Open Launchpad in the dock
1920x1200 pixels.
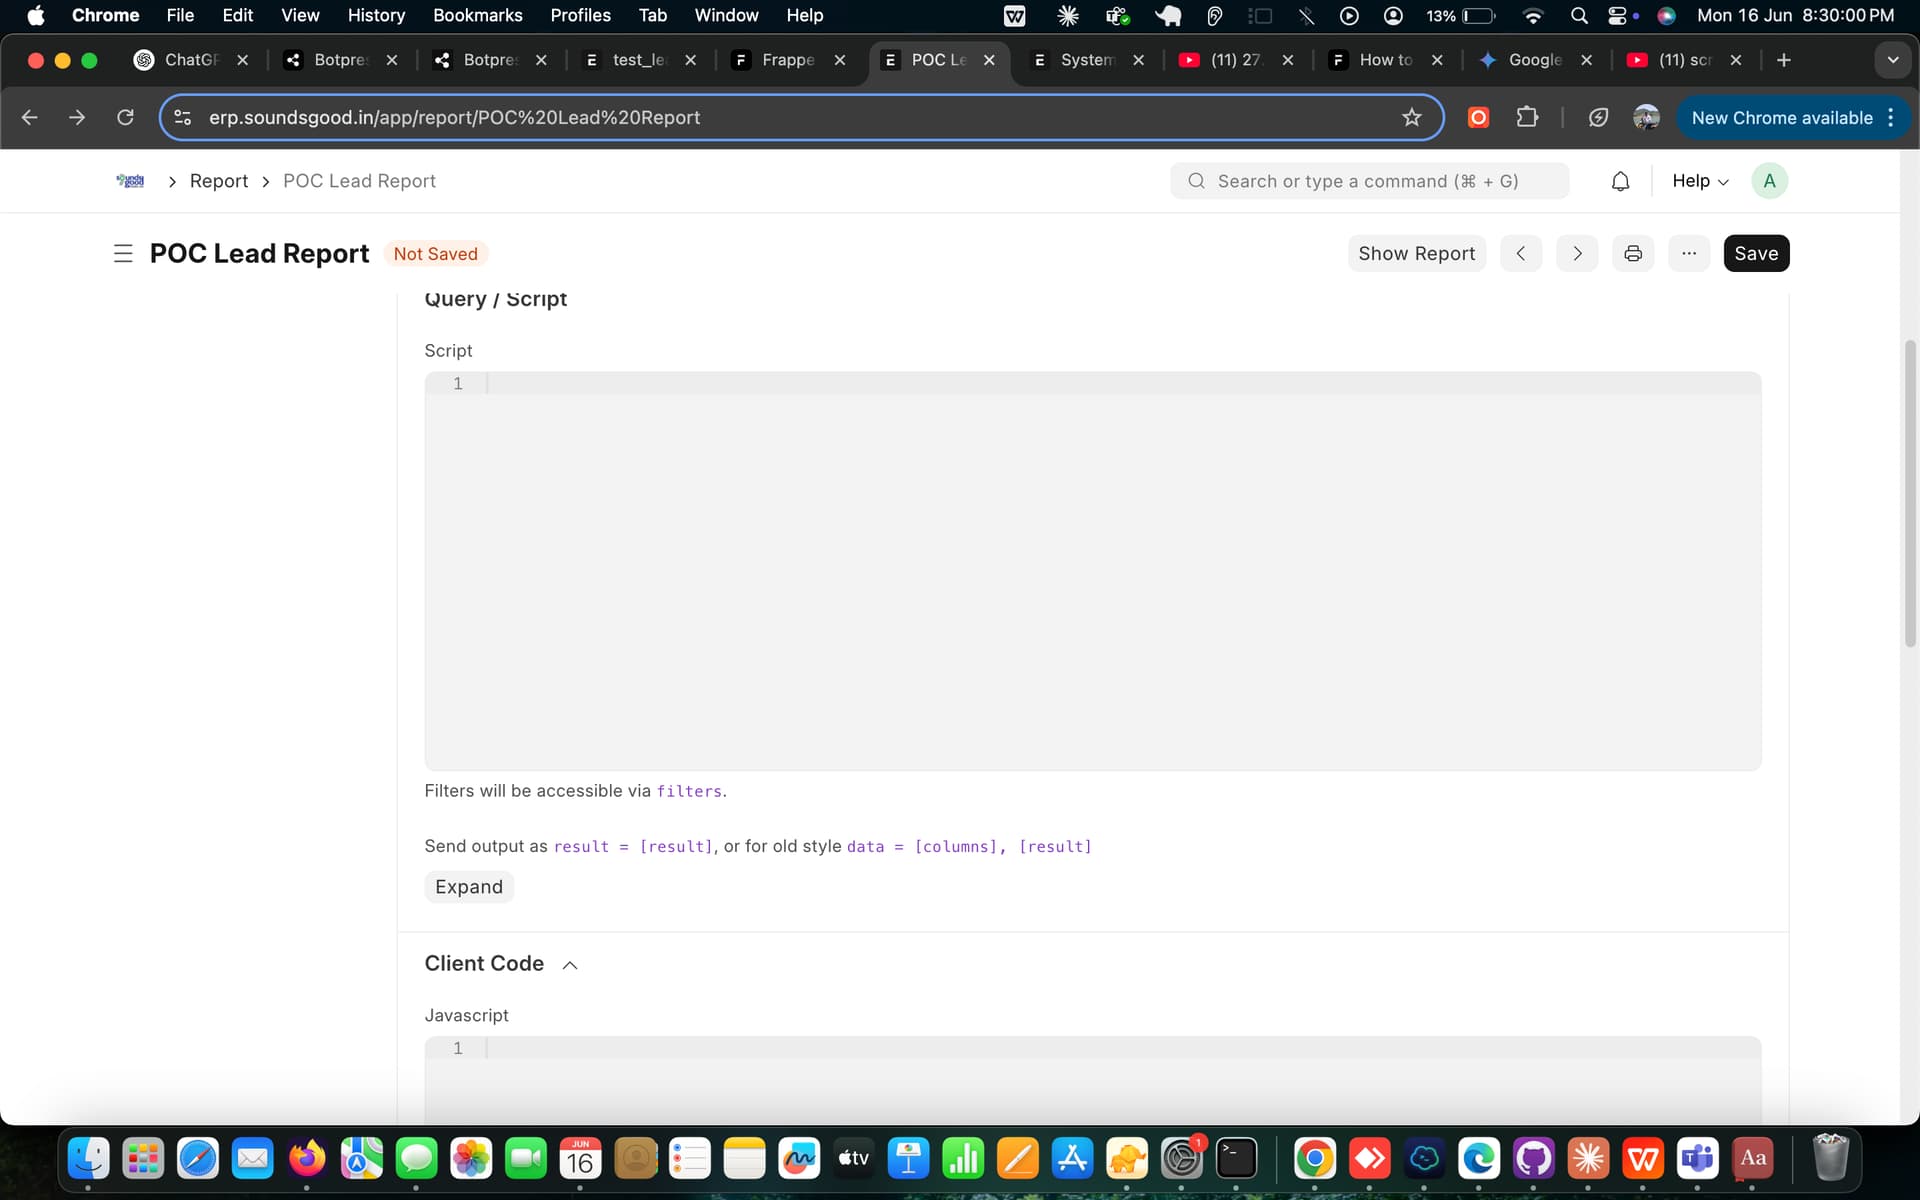143,1159
